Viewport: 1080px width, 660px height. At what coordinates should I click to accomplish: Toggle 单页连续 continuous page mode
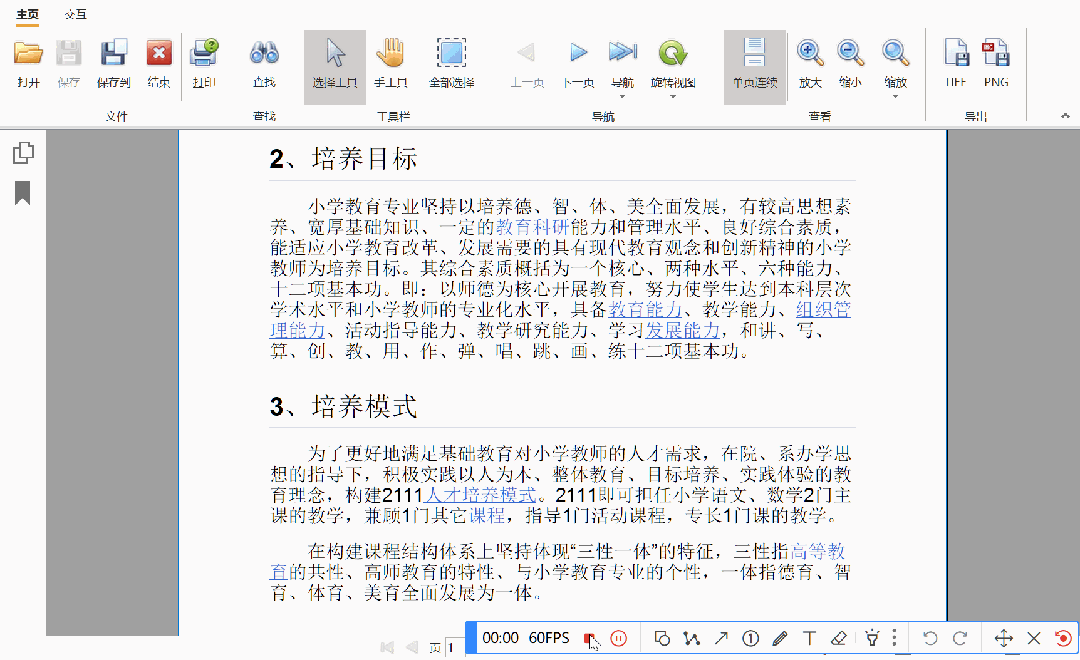pyautogui.click(x=755, y=67)
